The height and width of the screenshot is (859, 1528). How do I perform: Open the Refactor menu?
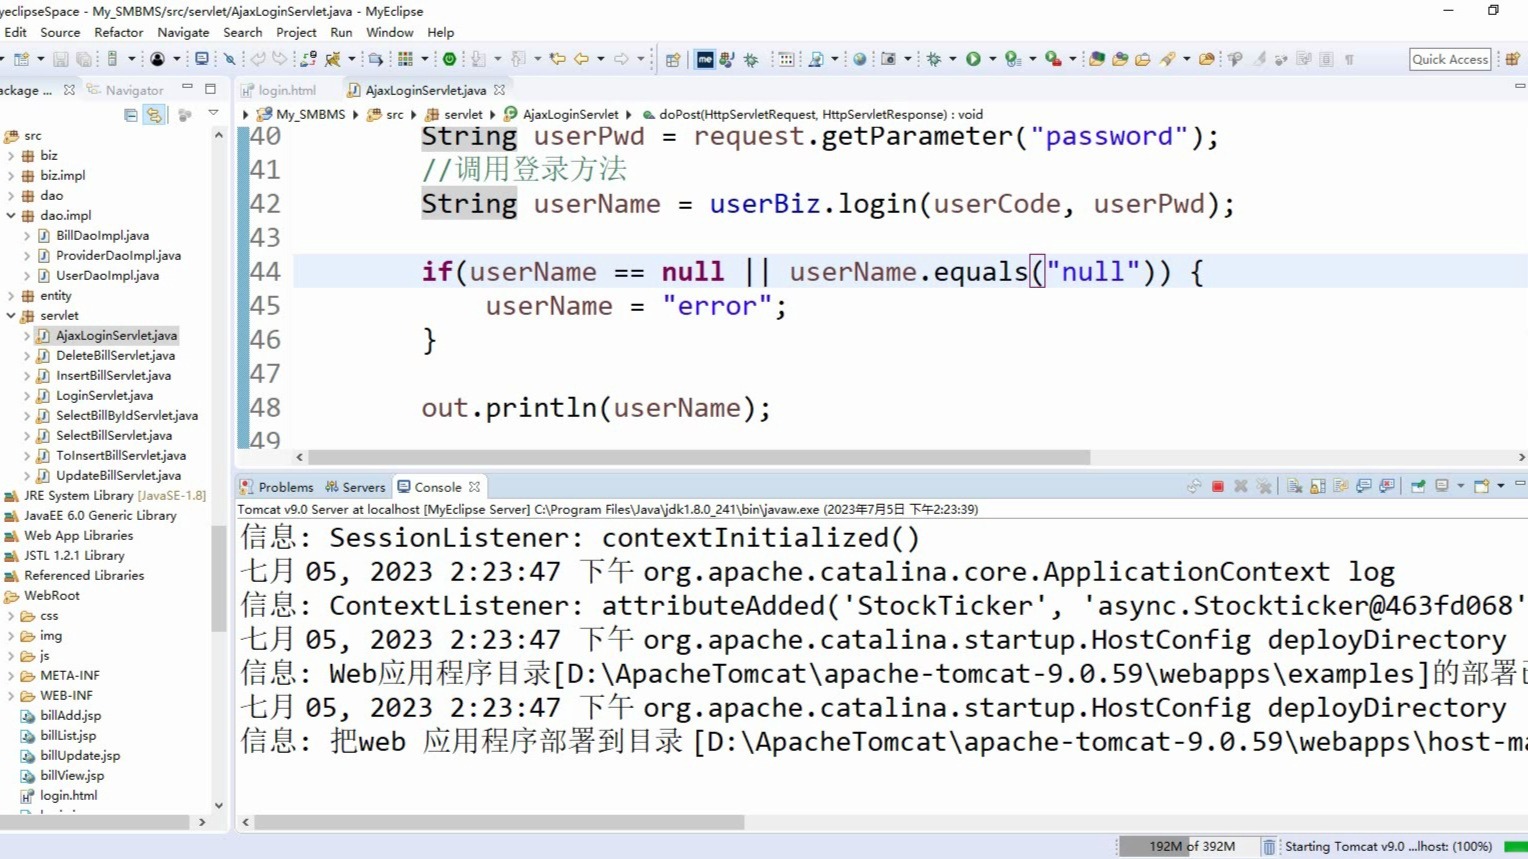(x=119, y=32)
